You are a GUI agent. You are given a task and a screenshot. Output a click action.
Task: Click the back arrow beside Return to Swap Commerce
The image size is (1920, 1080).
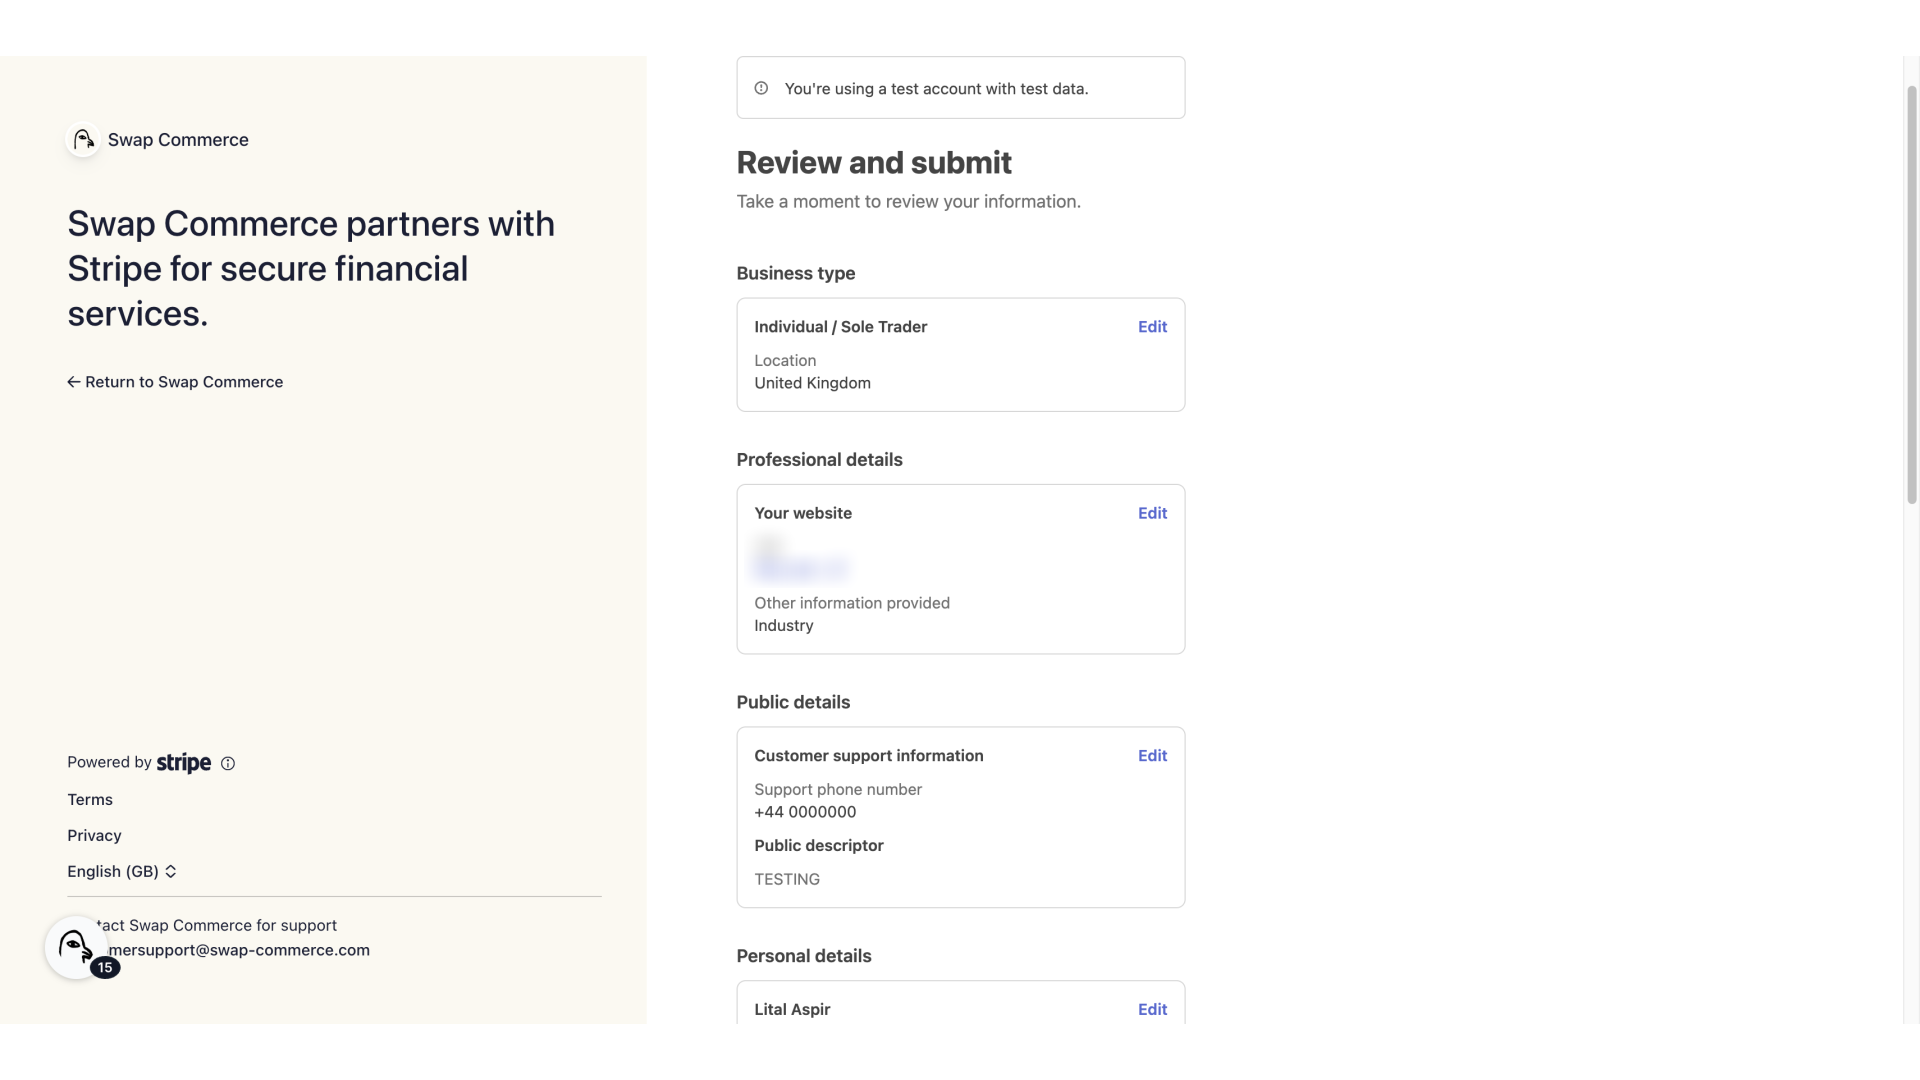(74, 382)
